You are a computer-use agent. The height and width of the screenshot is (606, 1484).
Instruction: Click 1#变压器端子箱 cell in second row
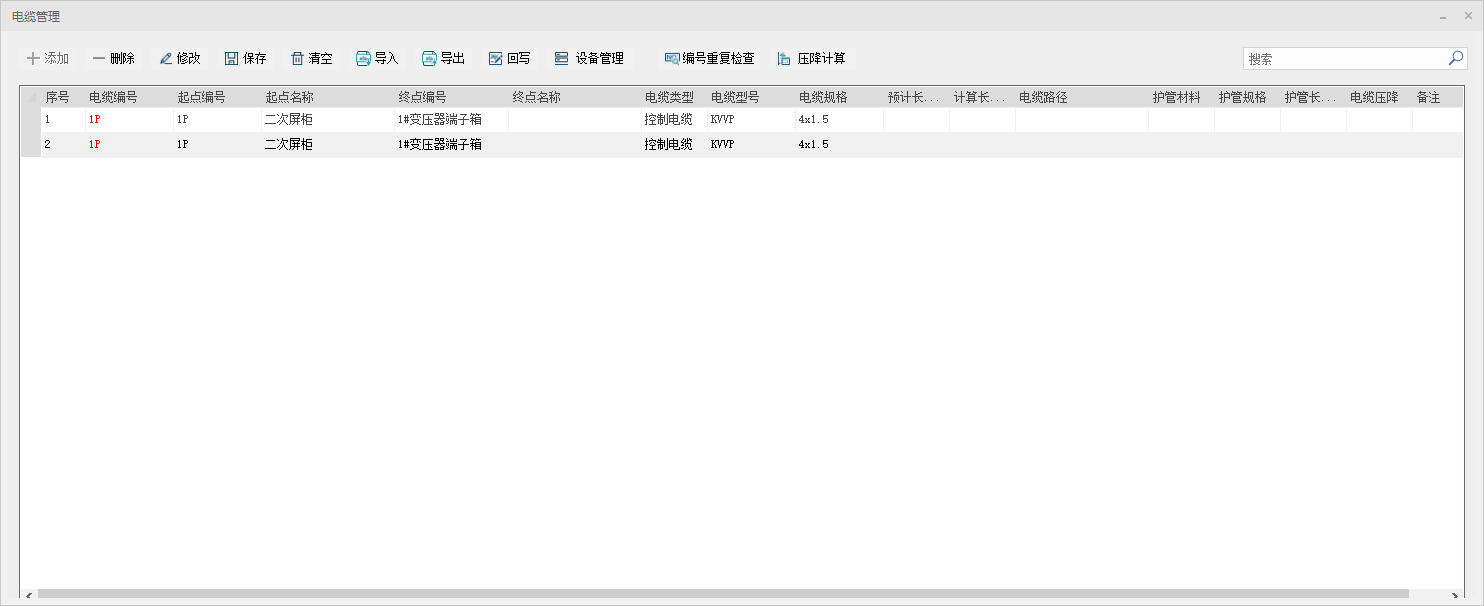pyautogui.click(x=440, y=145)
